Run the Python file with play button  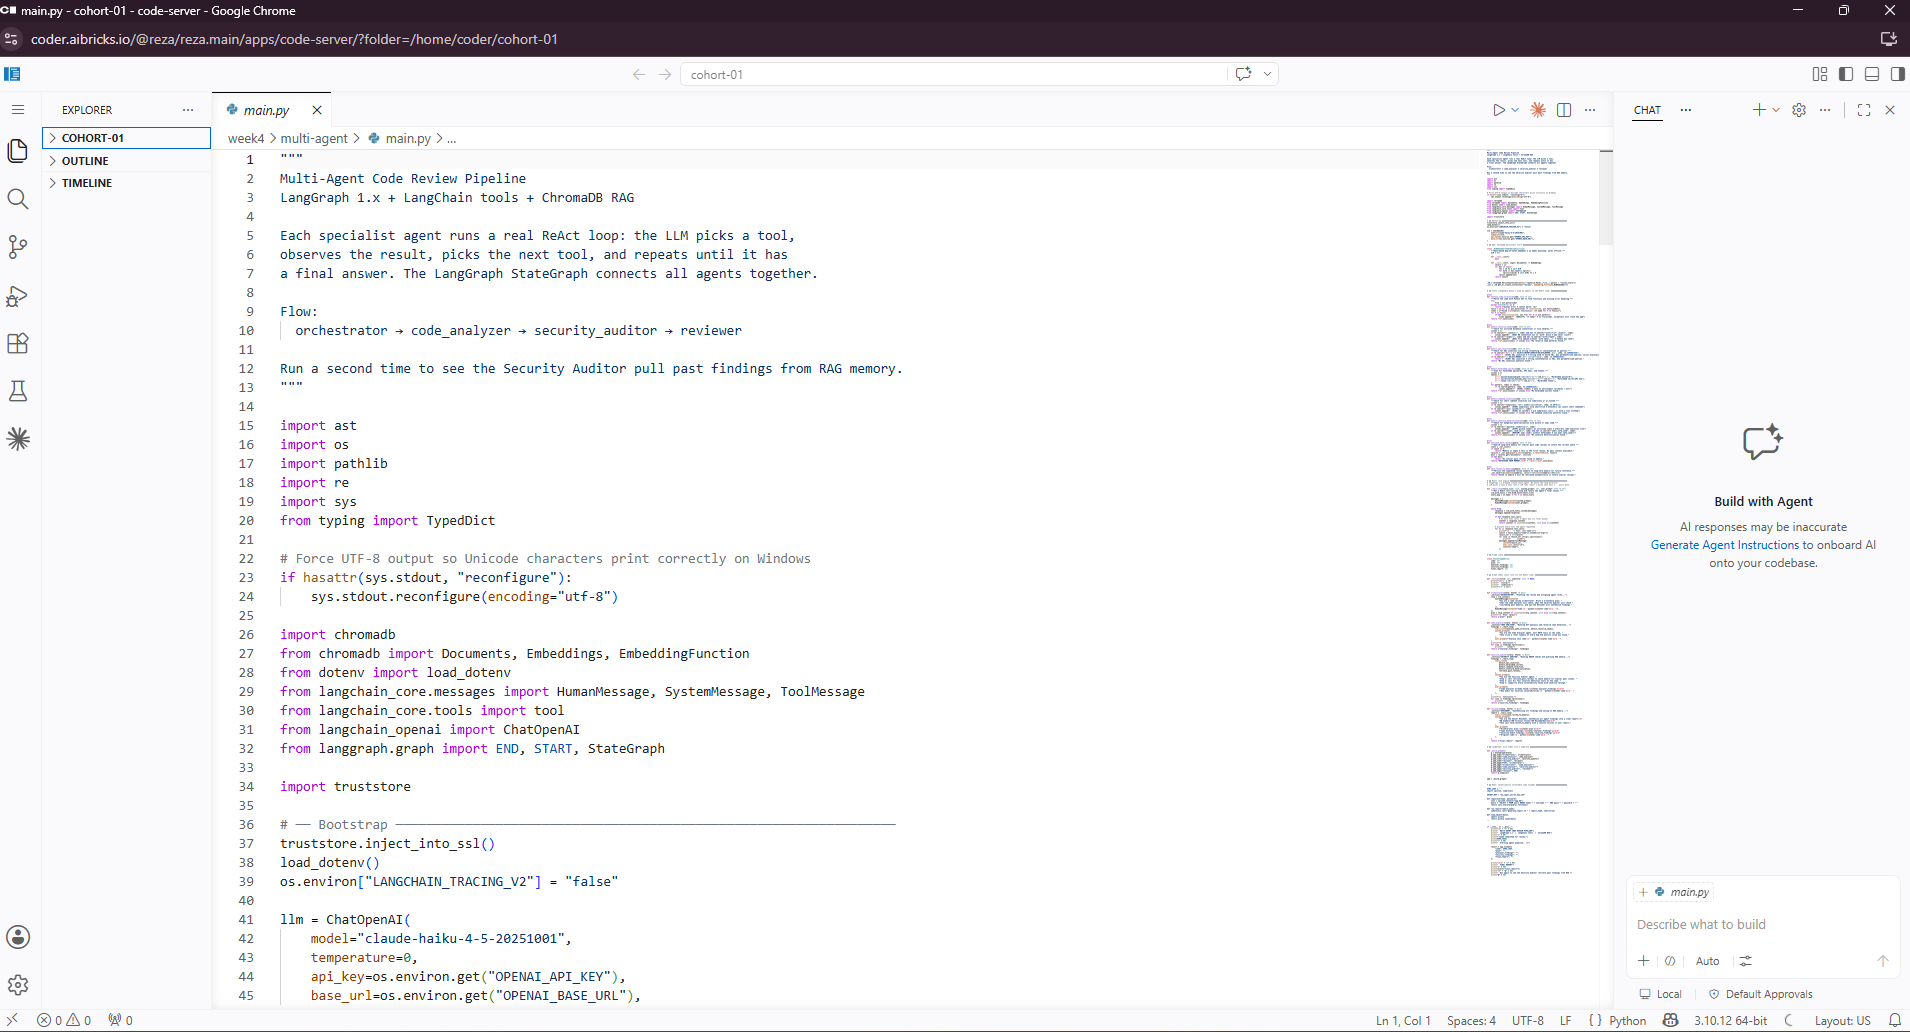pos(1499,110)
